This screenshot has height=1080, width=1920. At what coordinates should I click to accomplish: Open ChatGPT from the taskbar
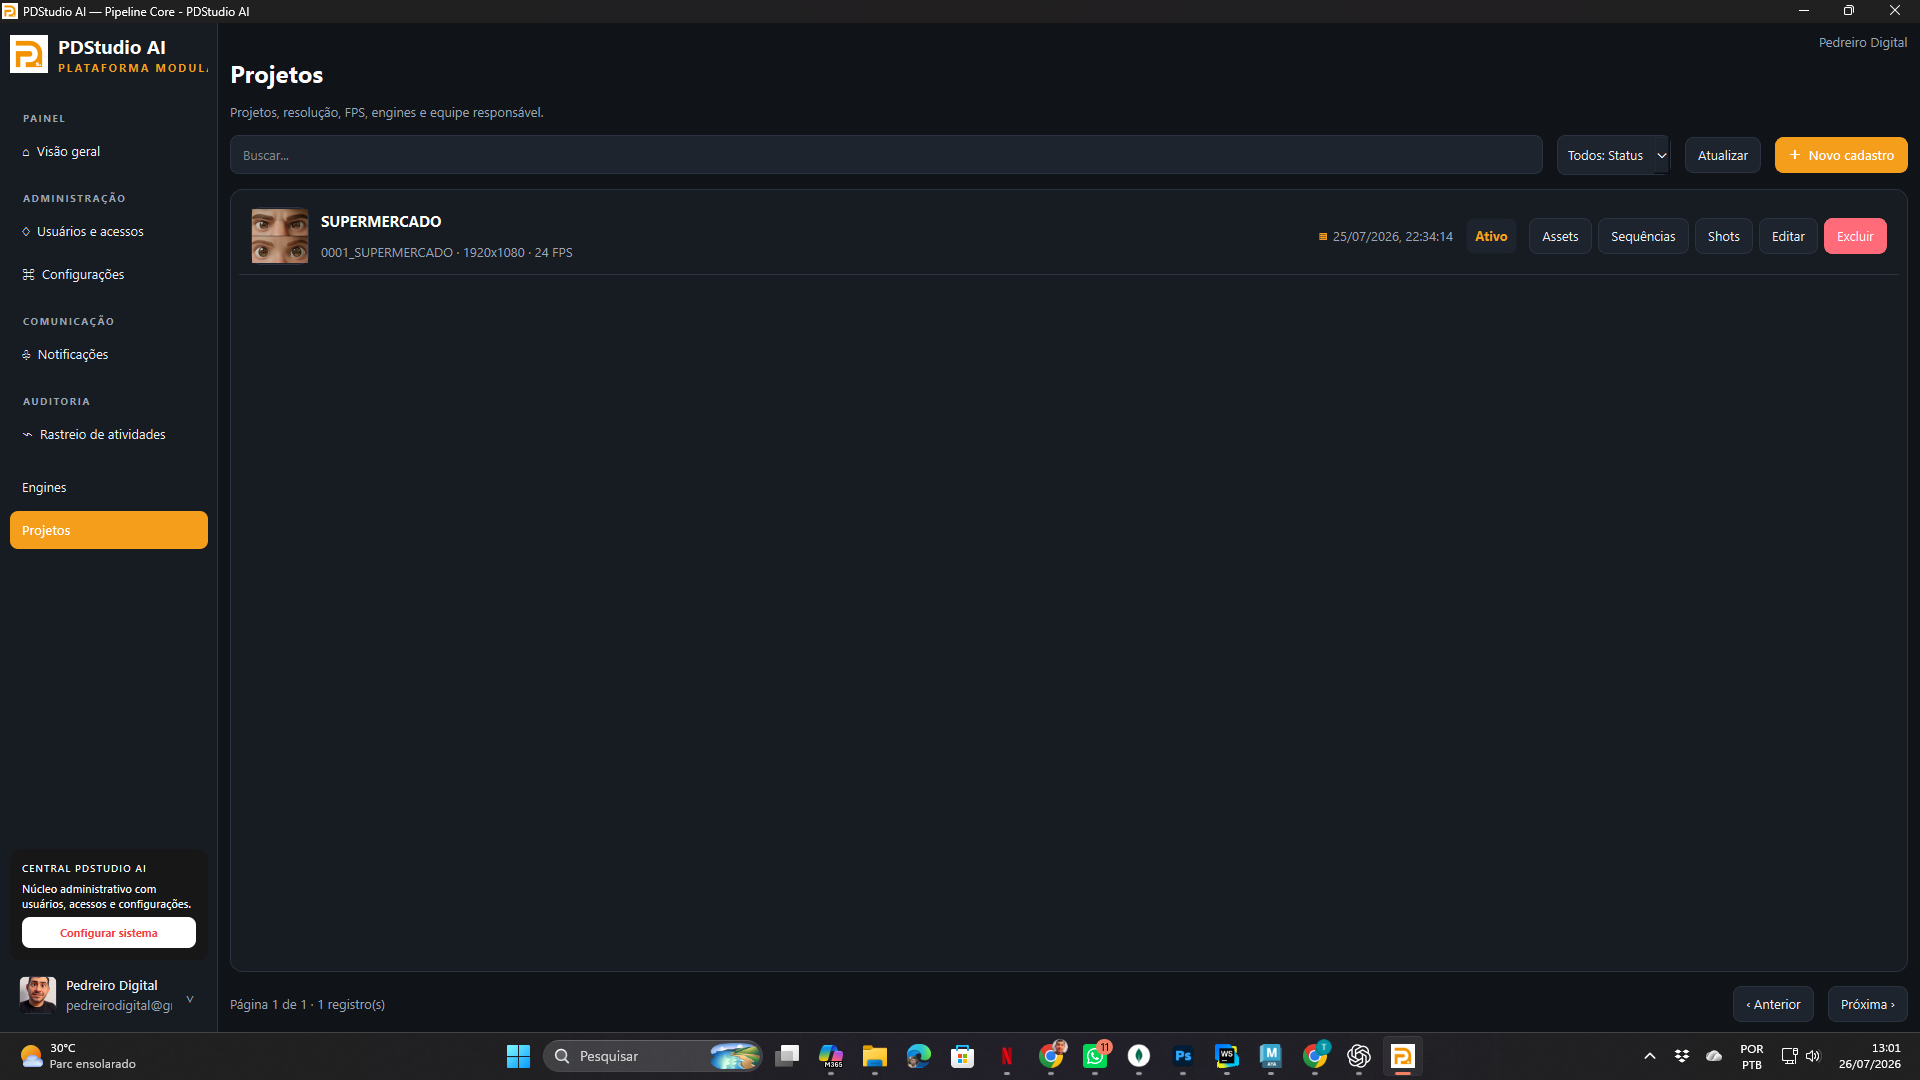(1359, 1056)
